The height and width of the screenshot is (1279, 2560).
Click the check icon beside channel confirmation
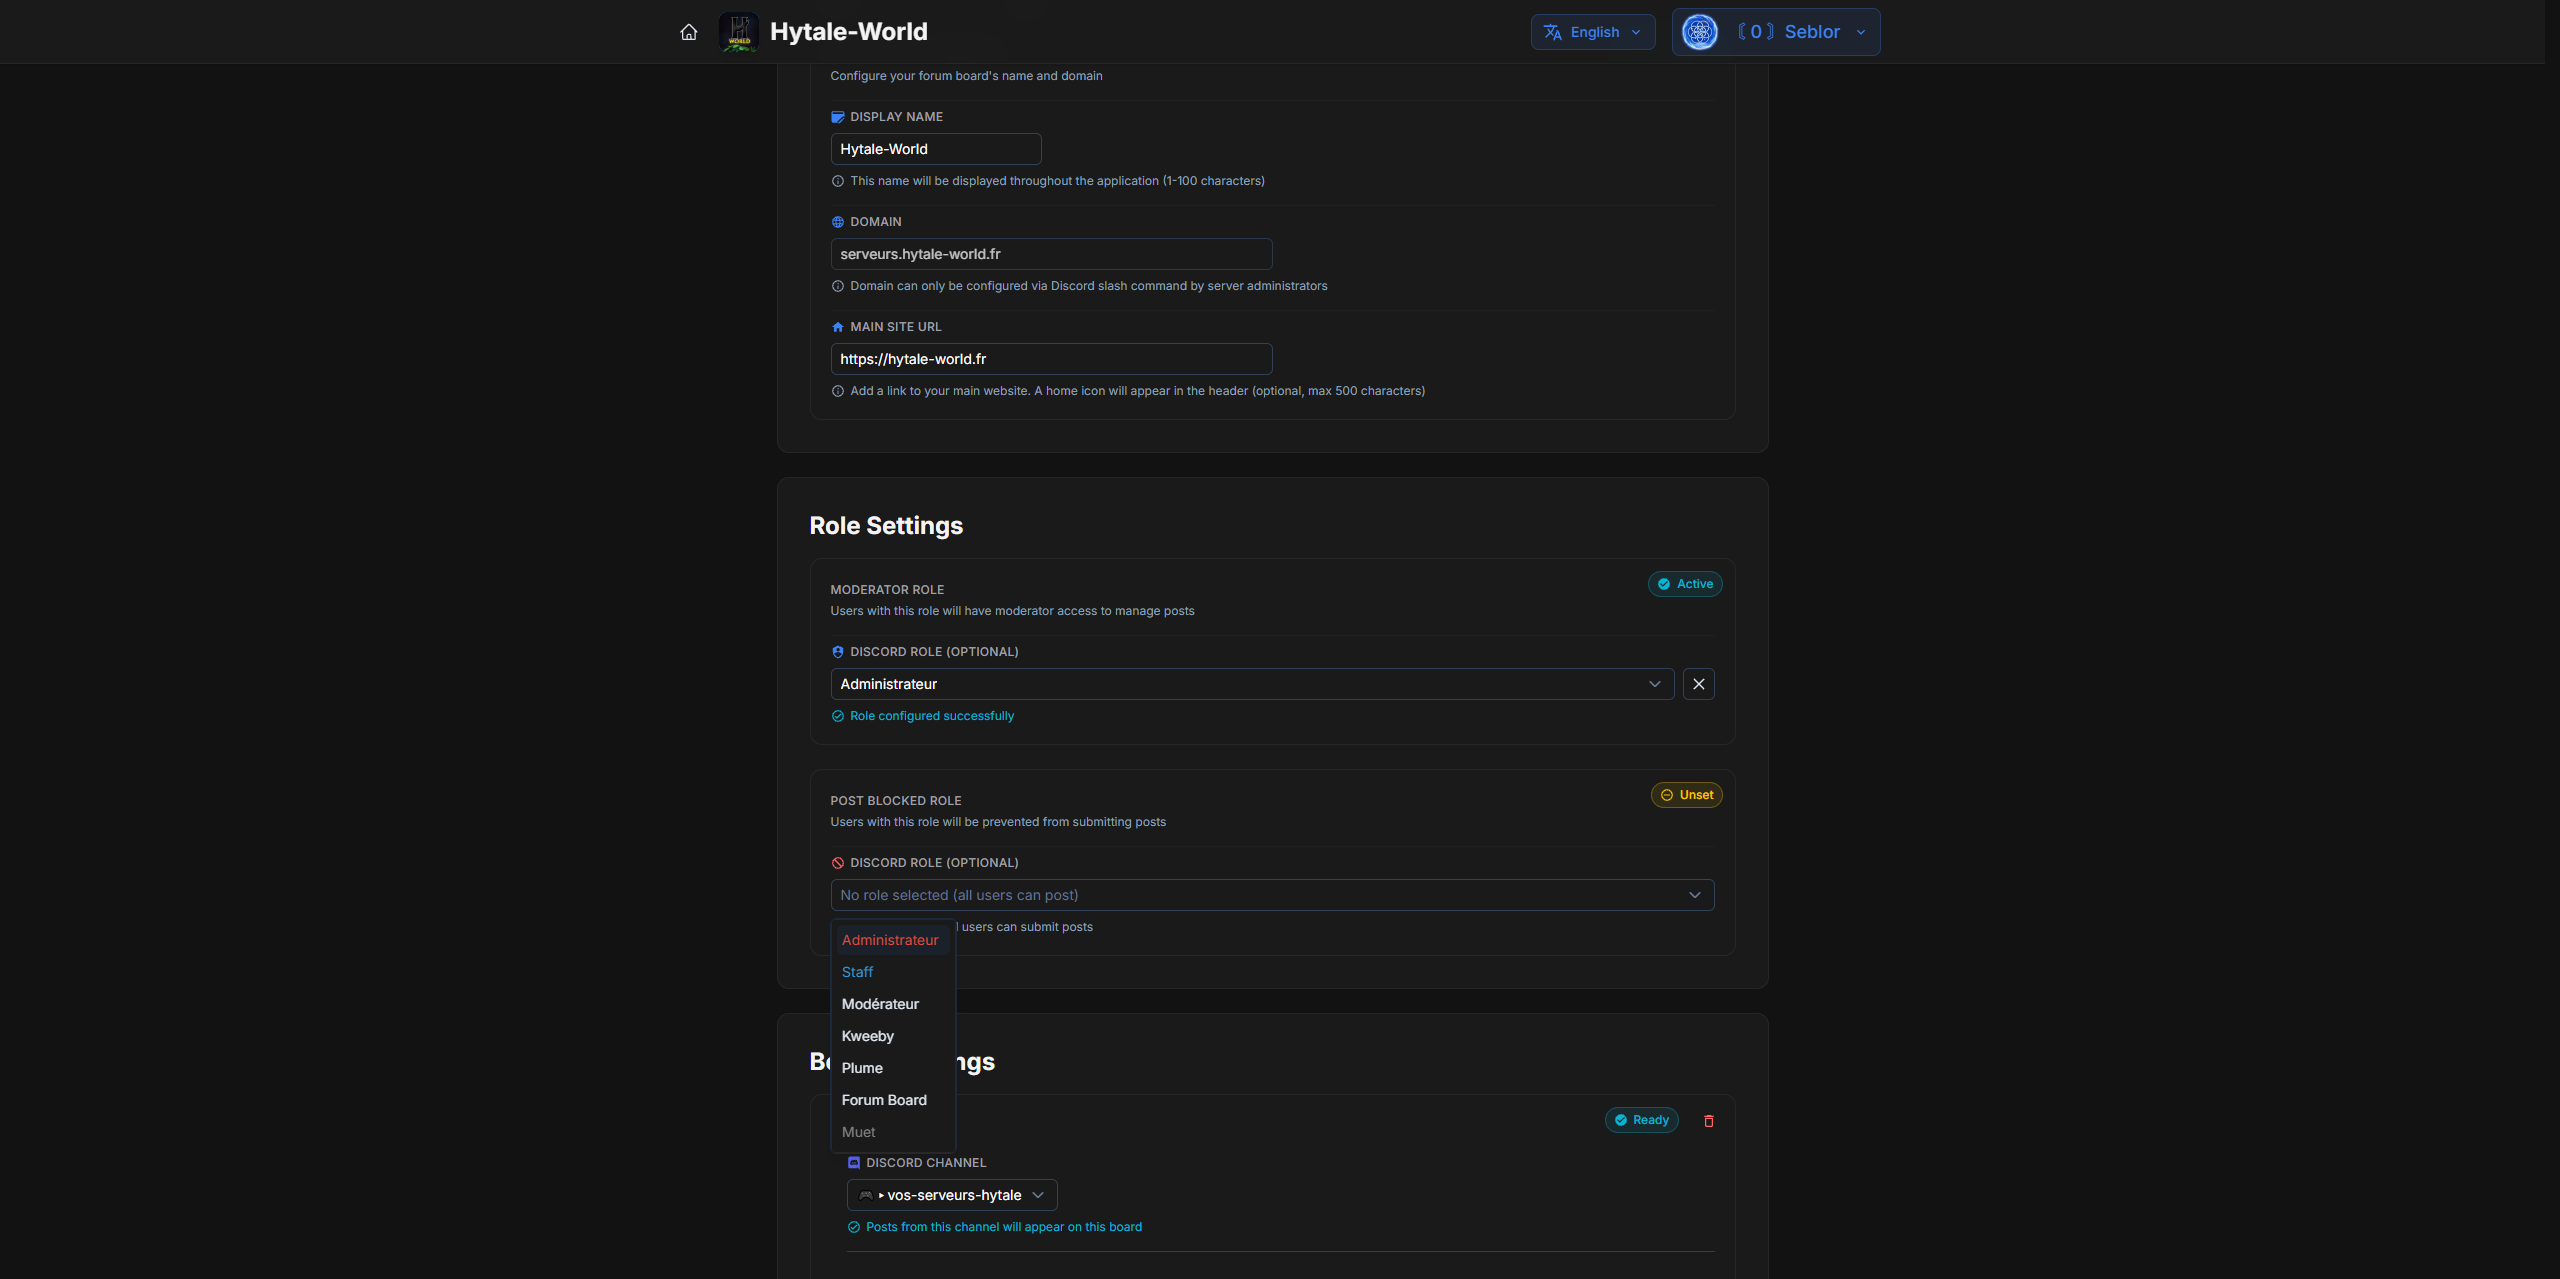(x=854, y=1227)
